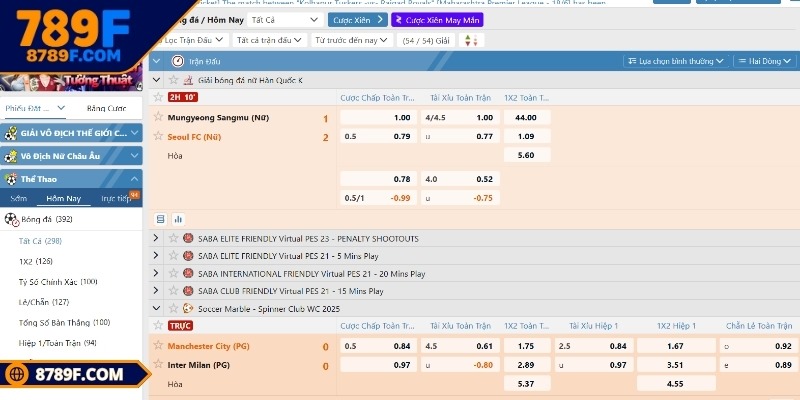
Task: Select 1X2 (126) bet type
Action: click(x=36, y=261)
